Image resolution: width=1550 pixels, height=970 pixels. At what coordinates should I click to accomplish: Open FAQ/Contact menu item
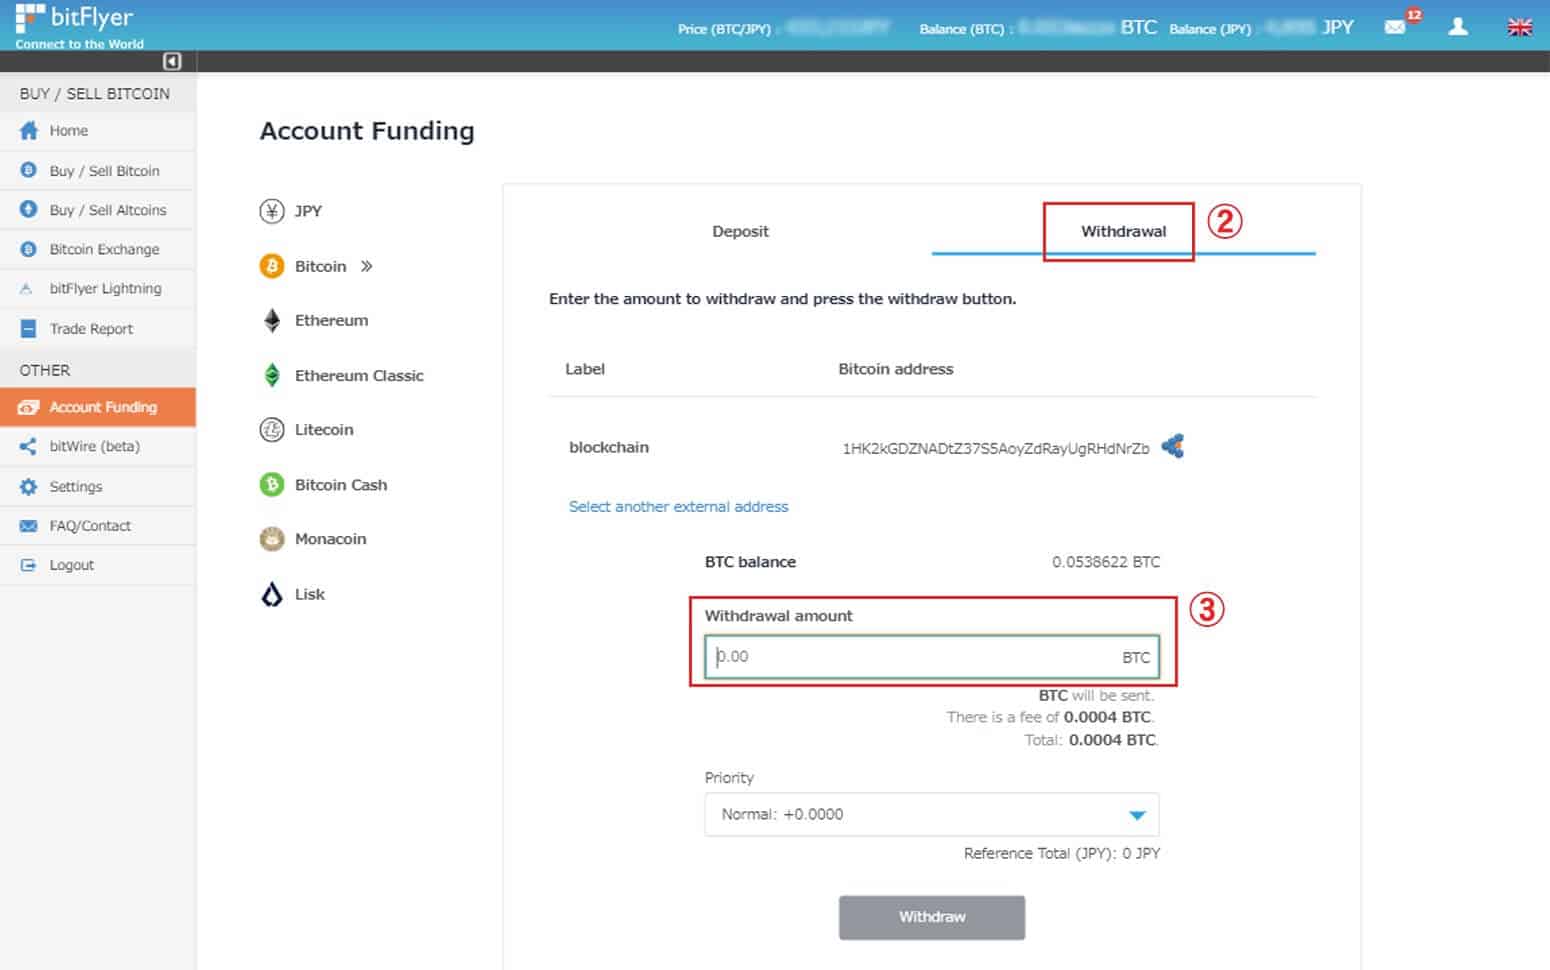click(x=98, y=526)
